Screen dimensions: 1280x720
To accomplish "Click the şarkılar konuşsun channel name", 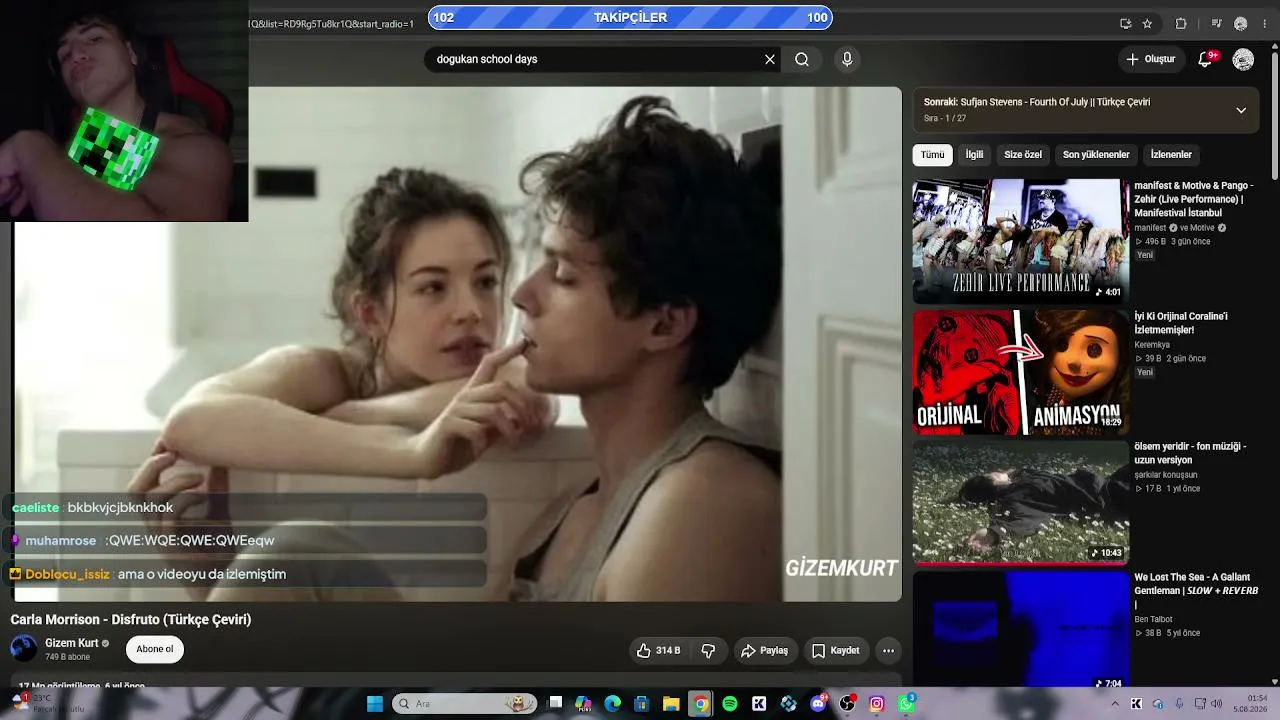I will (1165, 475).
